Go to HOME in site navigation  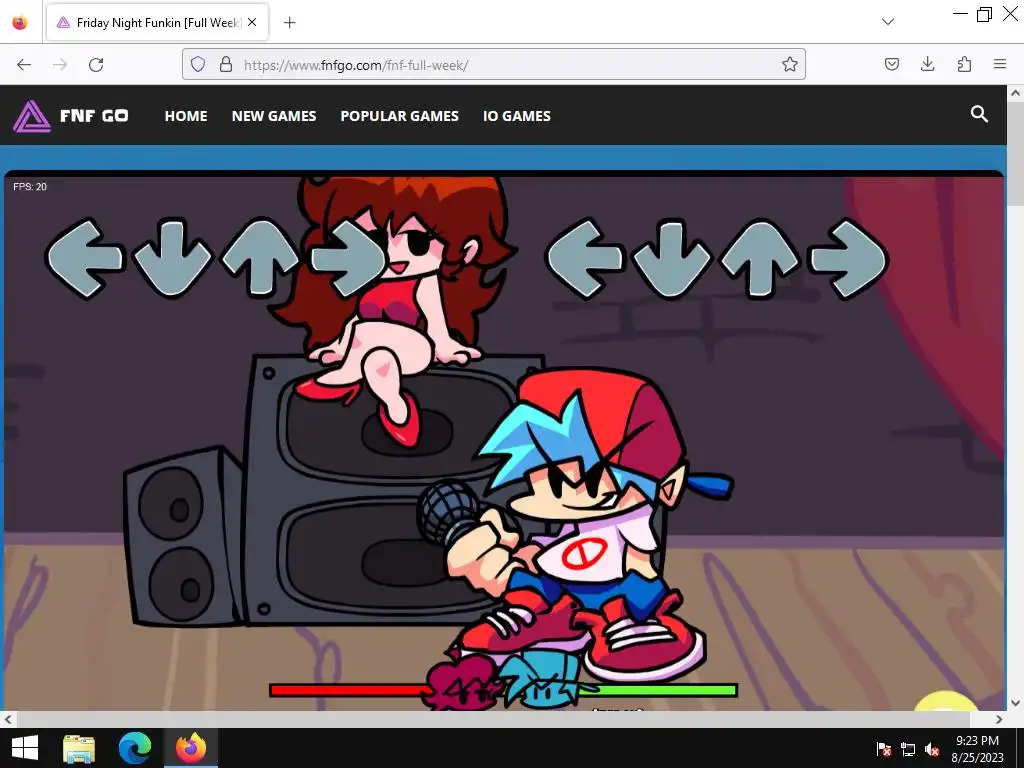(186, 116)
